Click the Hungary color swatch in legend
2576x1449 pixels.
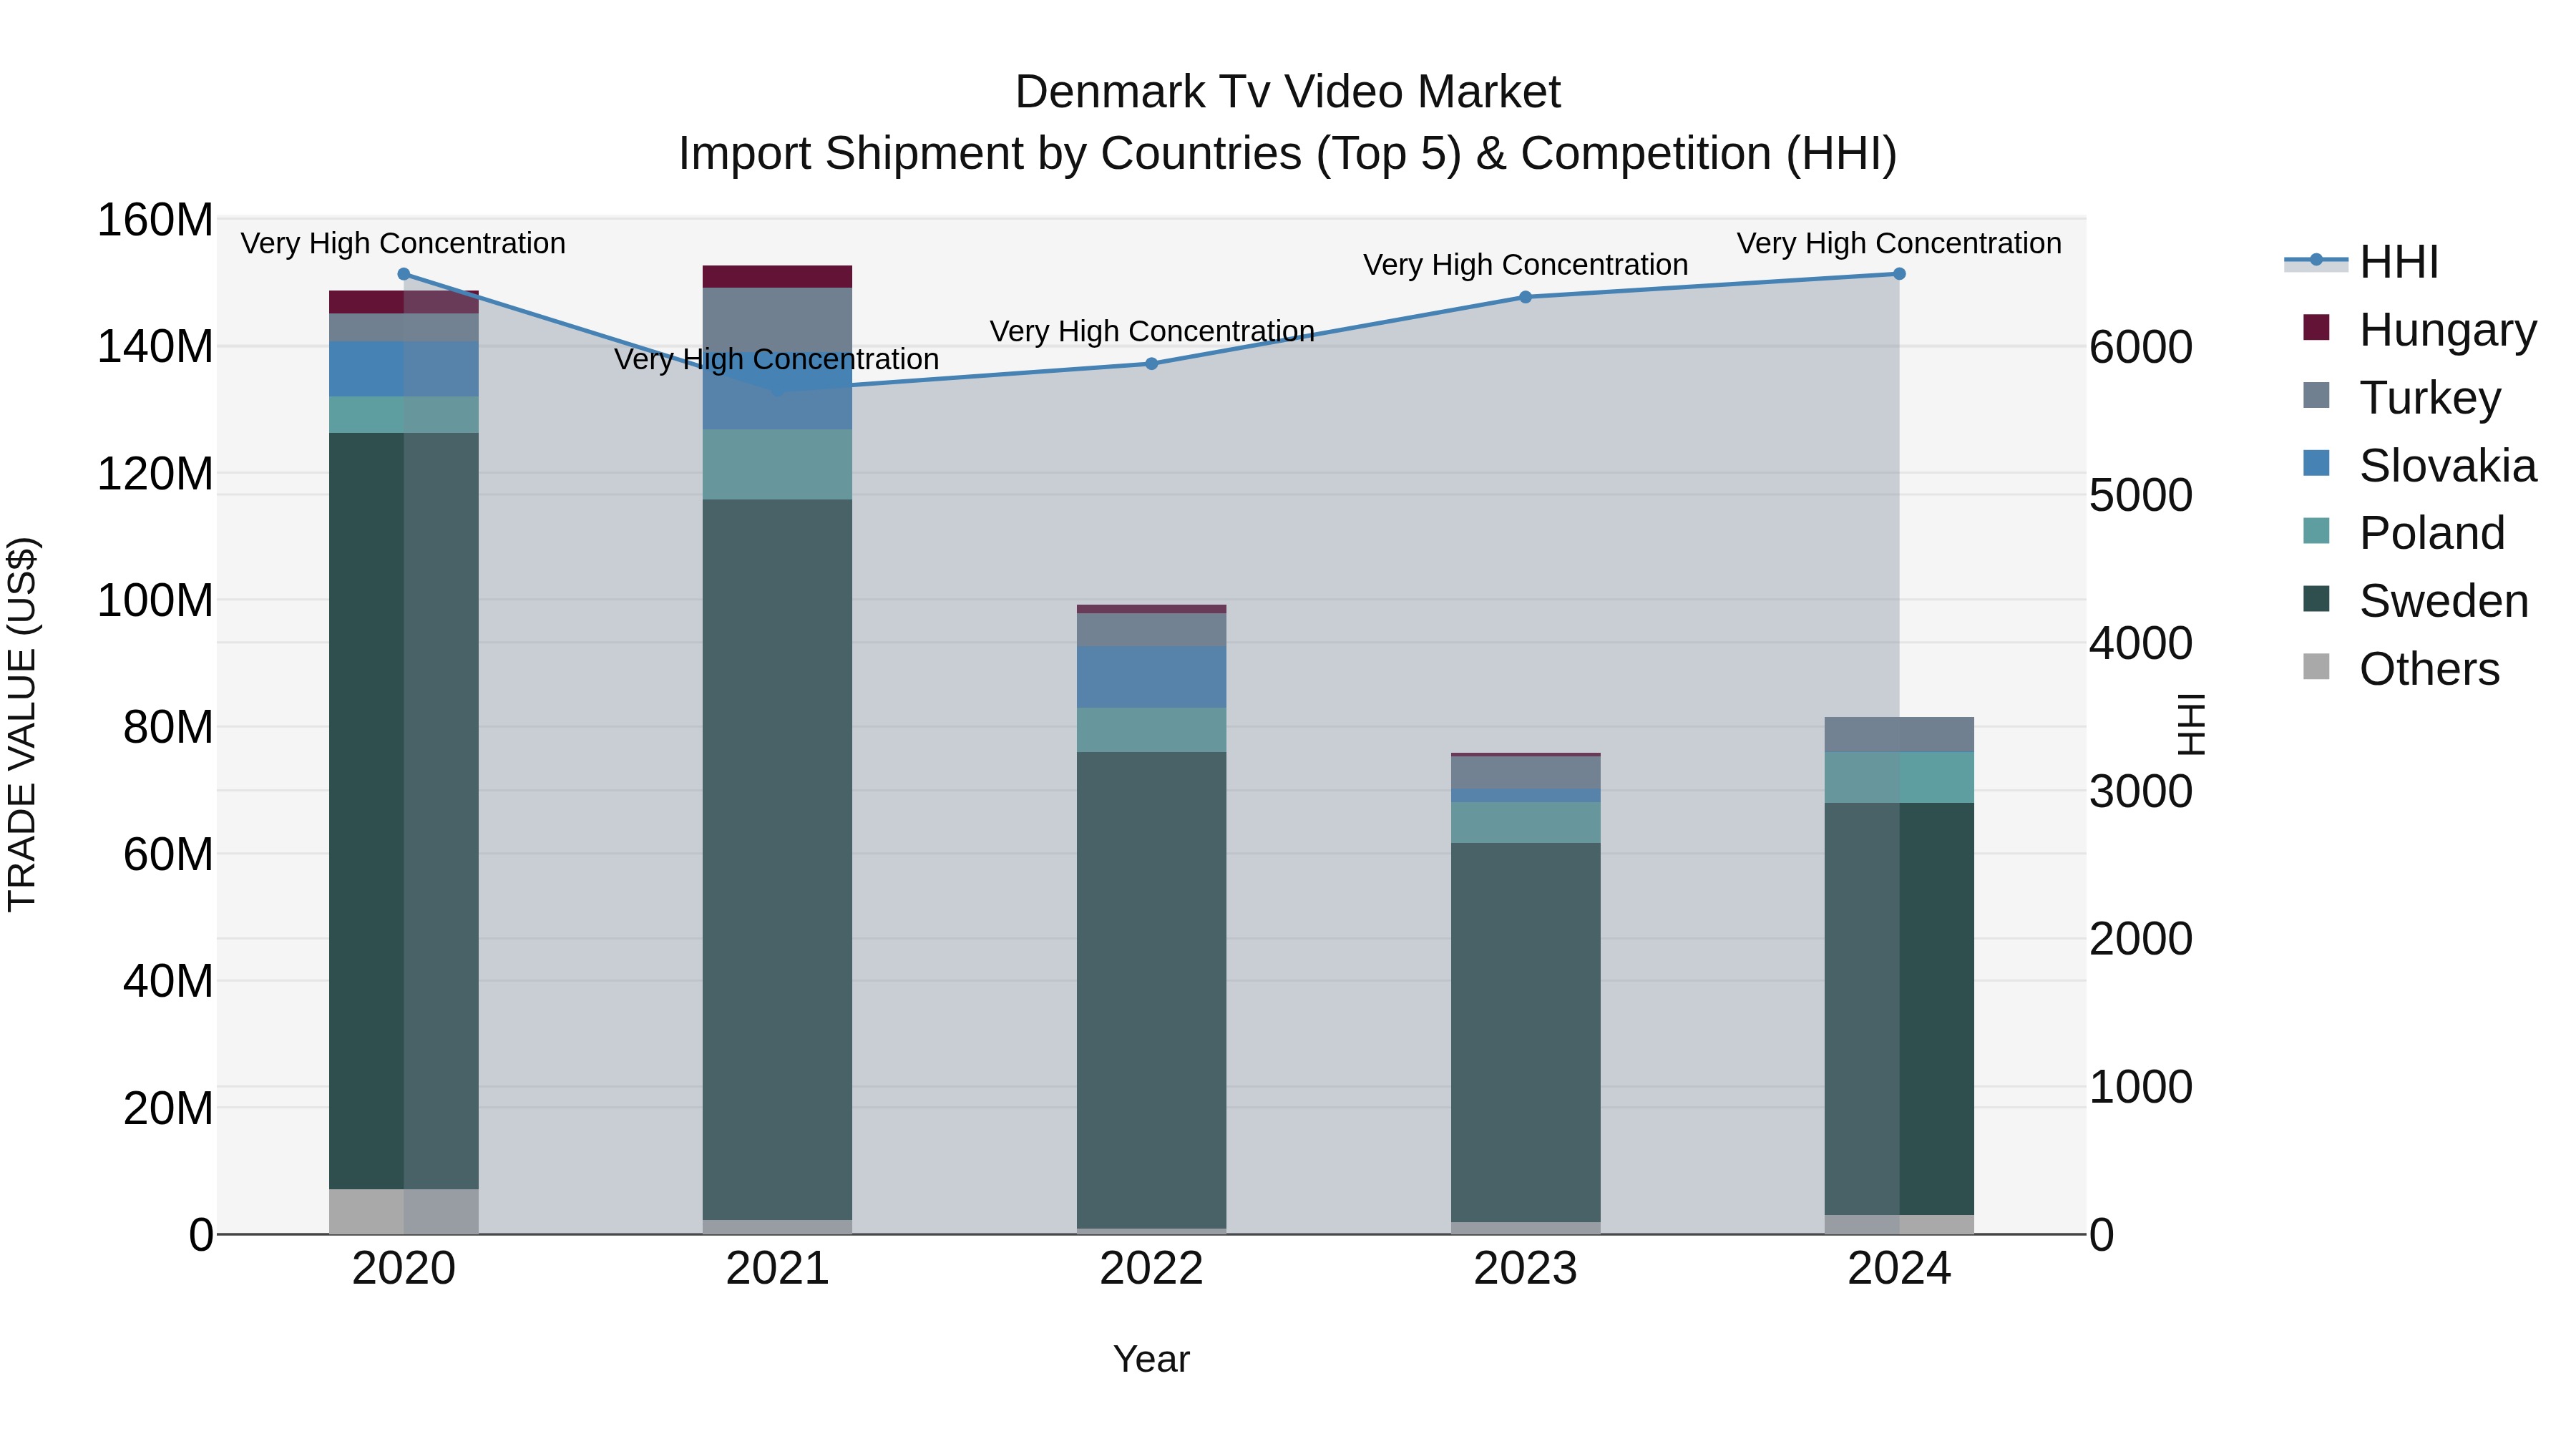tap(2316, 327)
